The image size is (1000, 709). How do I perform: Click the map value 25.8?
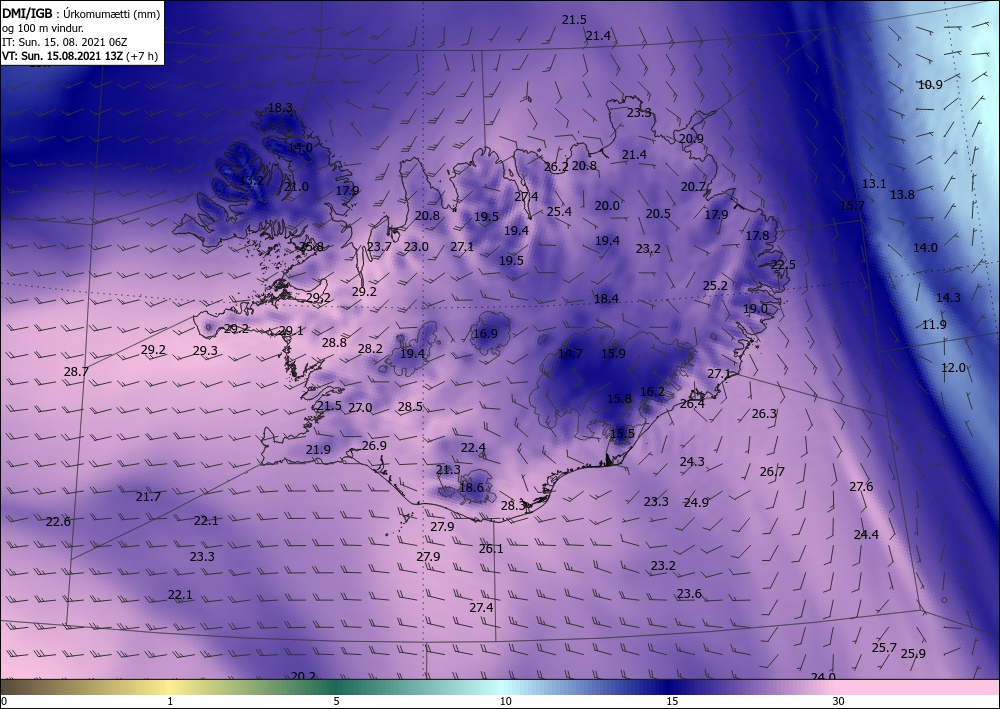click(x=311, y=247)
